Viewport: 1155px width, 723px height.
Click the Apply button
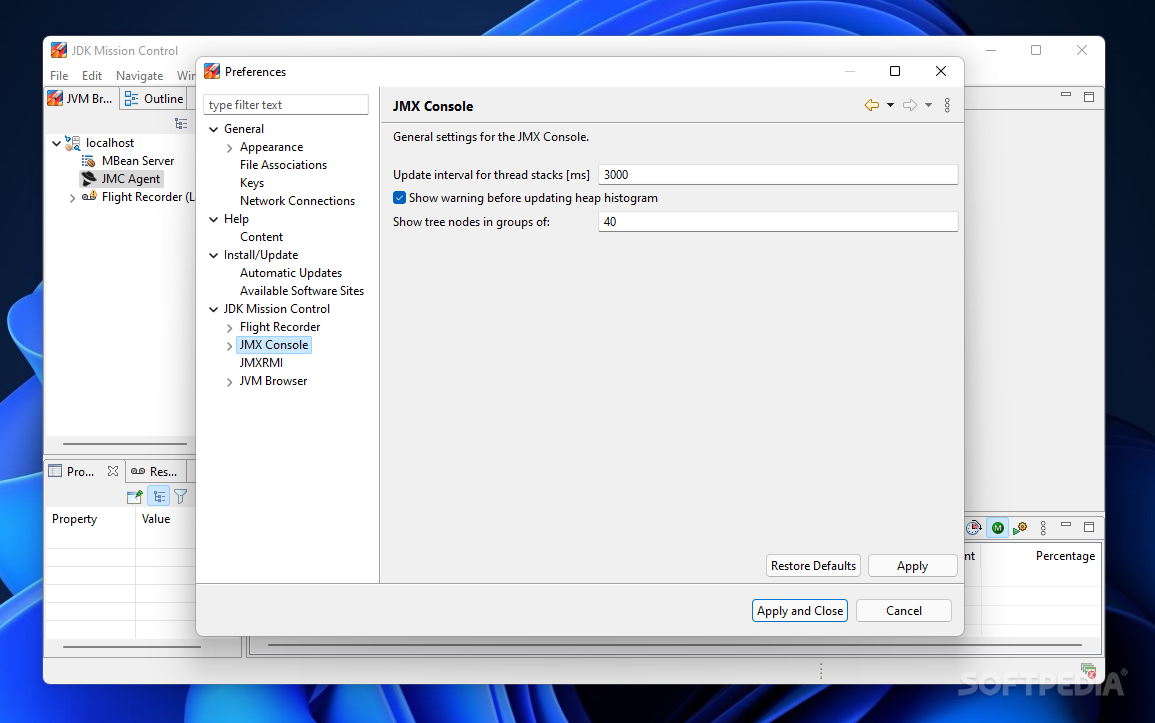click(x=912, y=565)
